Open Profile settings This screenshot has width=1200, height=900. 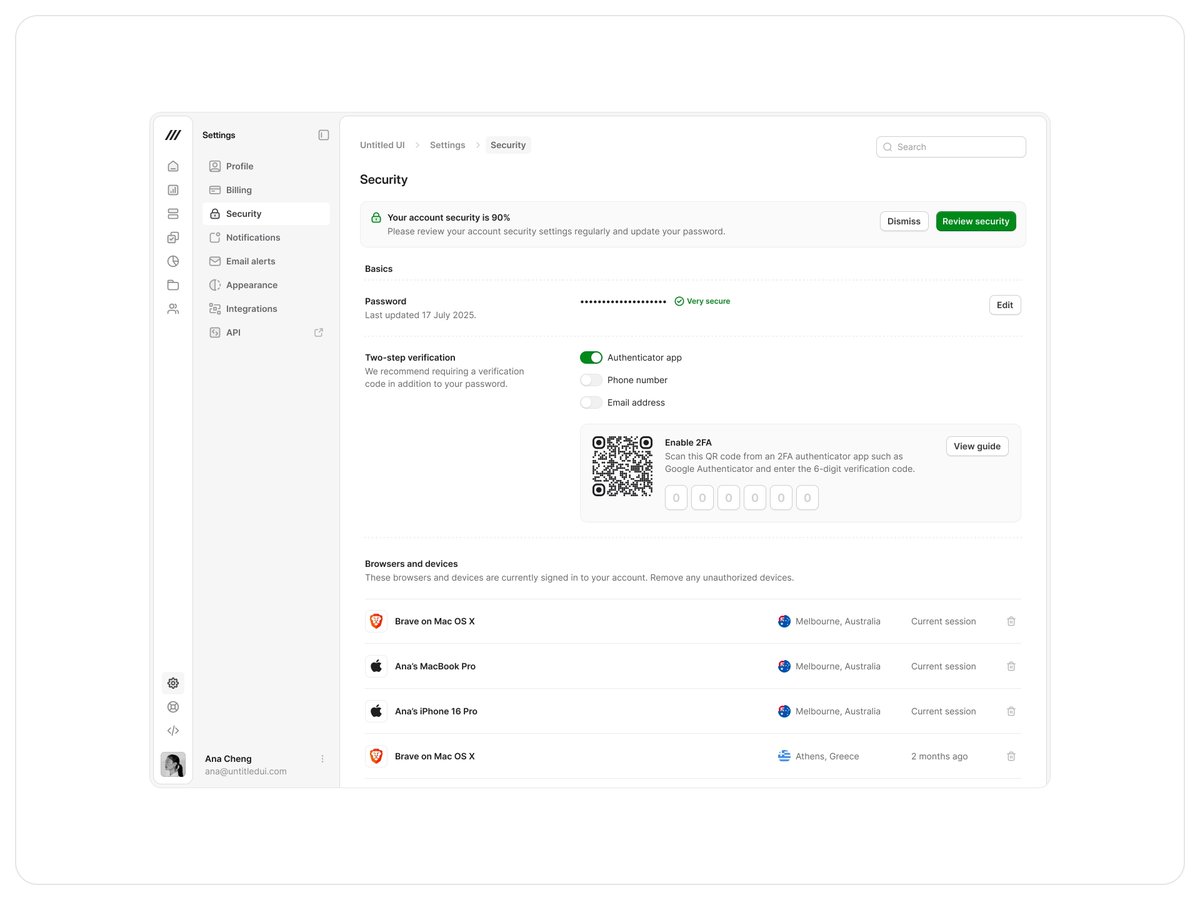point(266,166)
